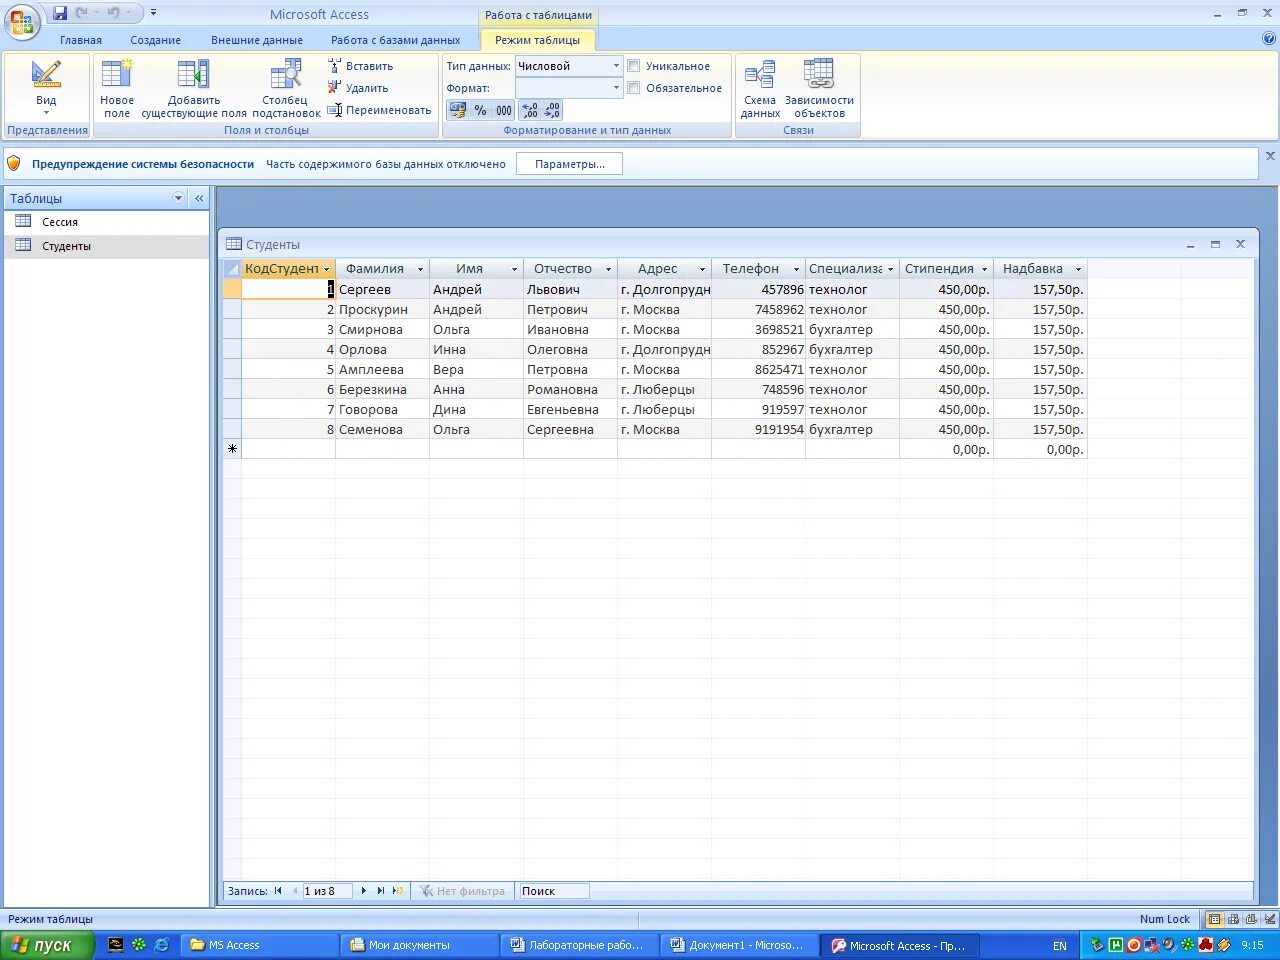The image size is (1280, 960).
Task: Open the Фамилия column filter arrow
Action: pyautogui.click(x=420, y=269)
